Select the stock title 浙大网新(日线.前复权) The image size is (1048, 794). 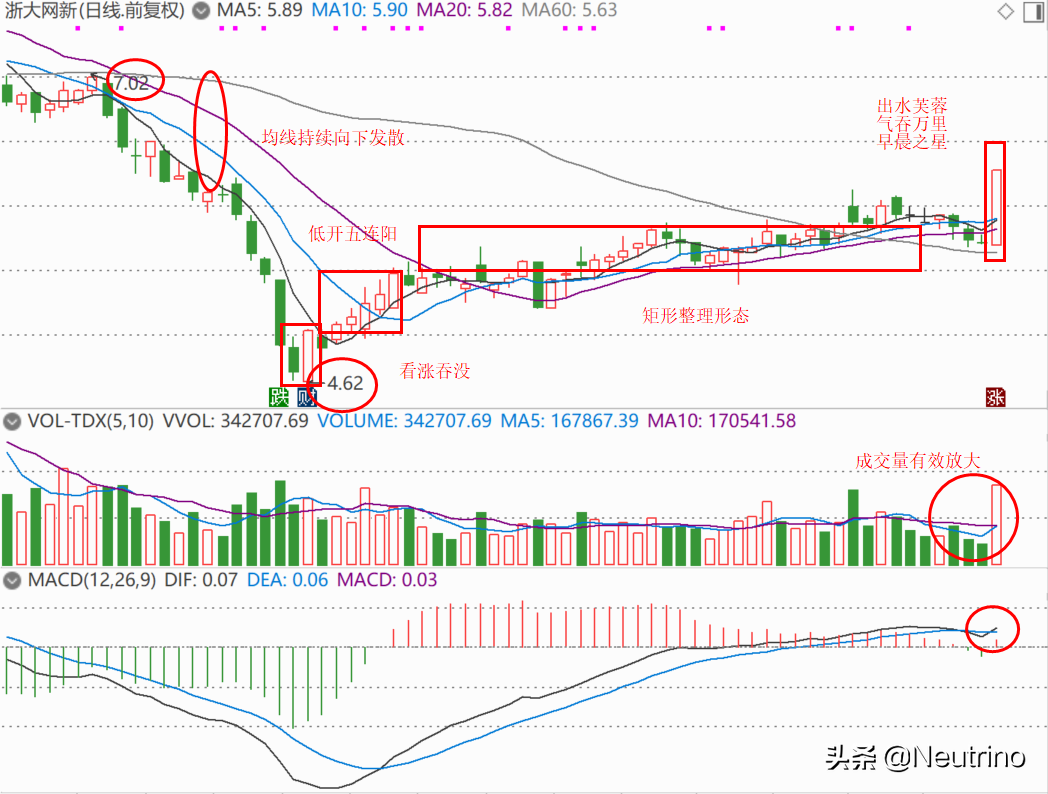(94, 11)
